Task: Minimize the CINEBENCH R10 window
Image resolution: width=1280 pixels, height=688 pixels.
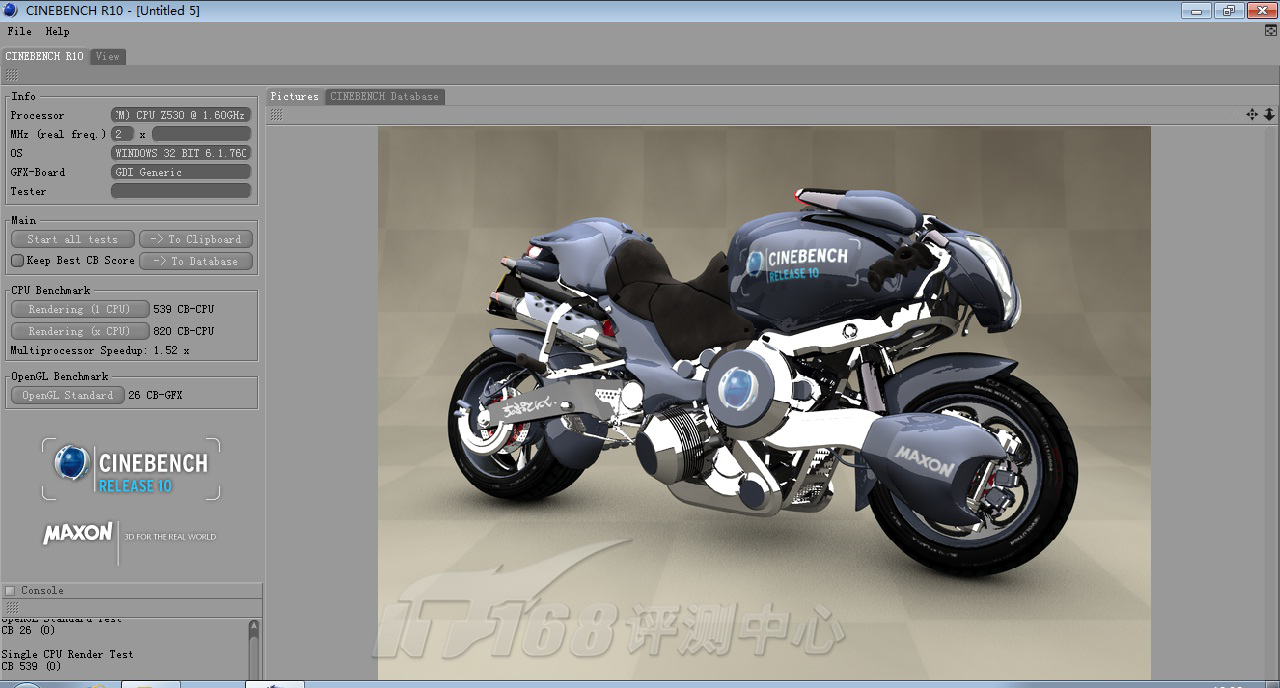Action: pos(1196,11)
